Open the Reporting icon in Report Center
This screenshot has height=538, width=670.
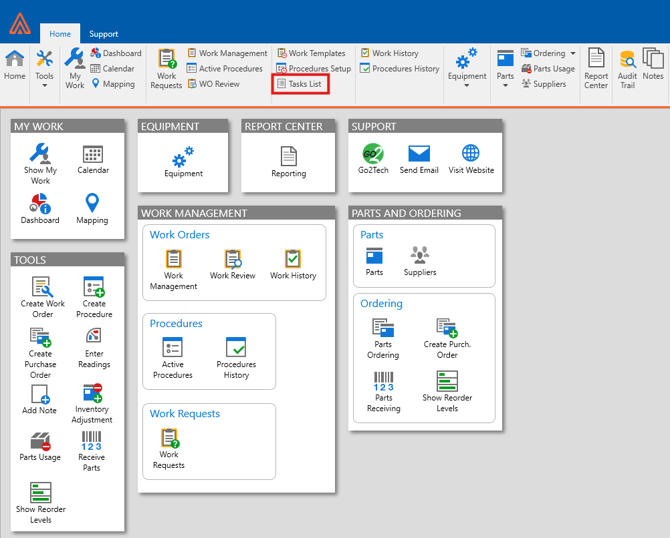click(288, 157)
